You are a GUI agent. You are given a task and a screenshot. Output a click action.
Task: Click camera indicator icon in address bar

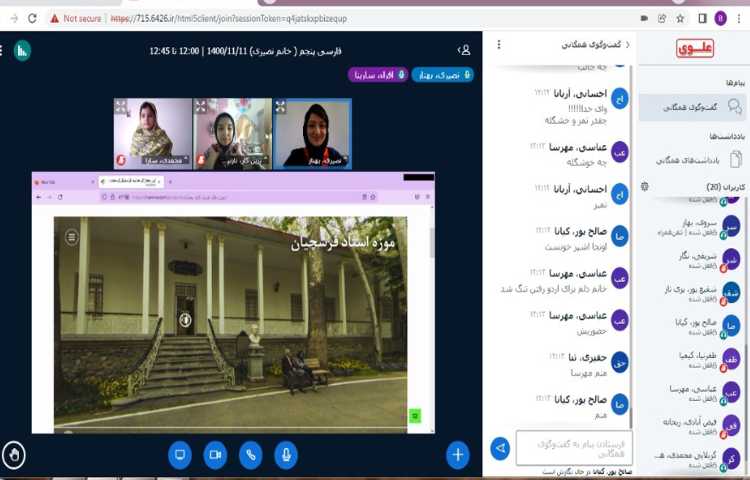click(x=644, y=18)
